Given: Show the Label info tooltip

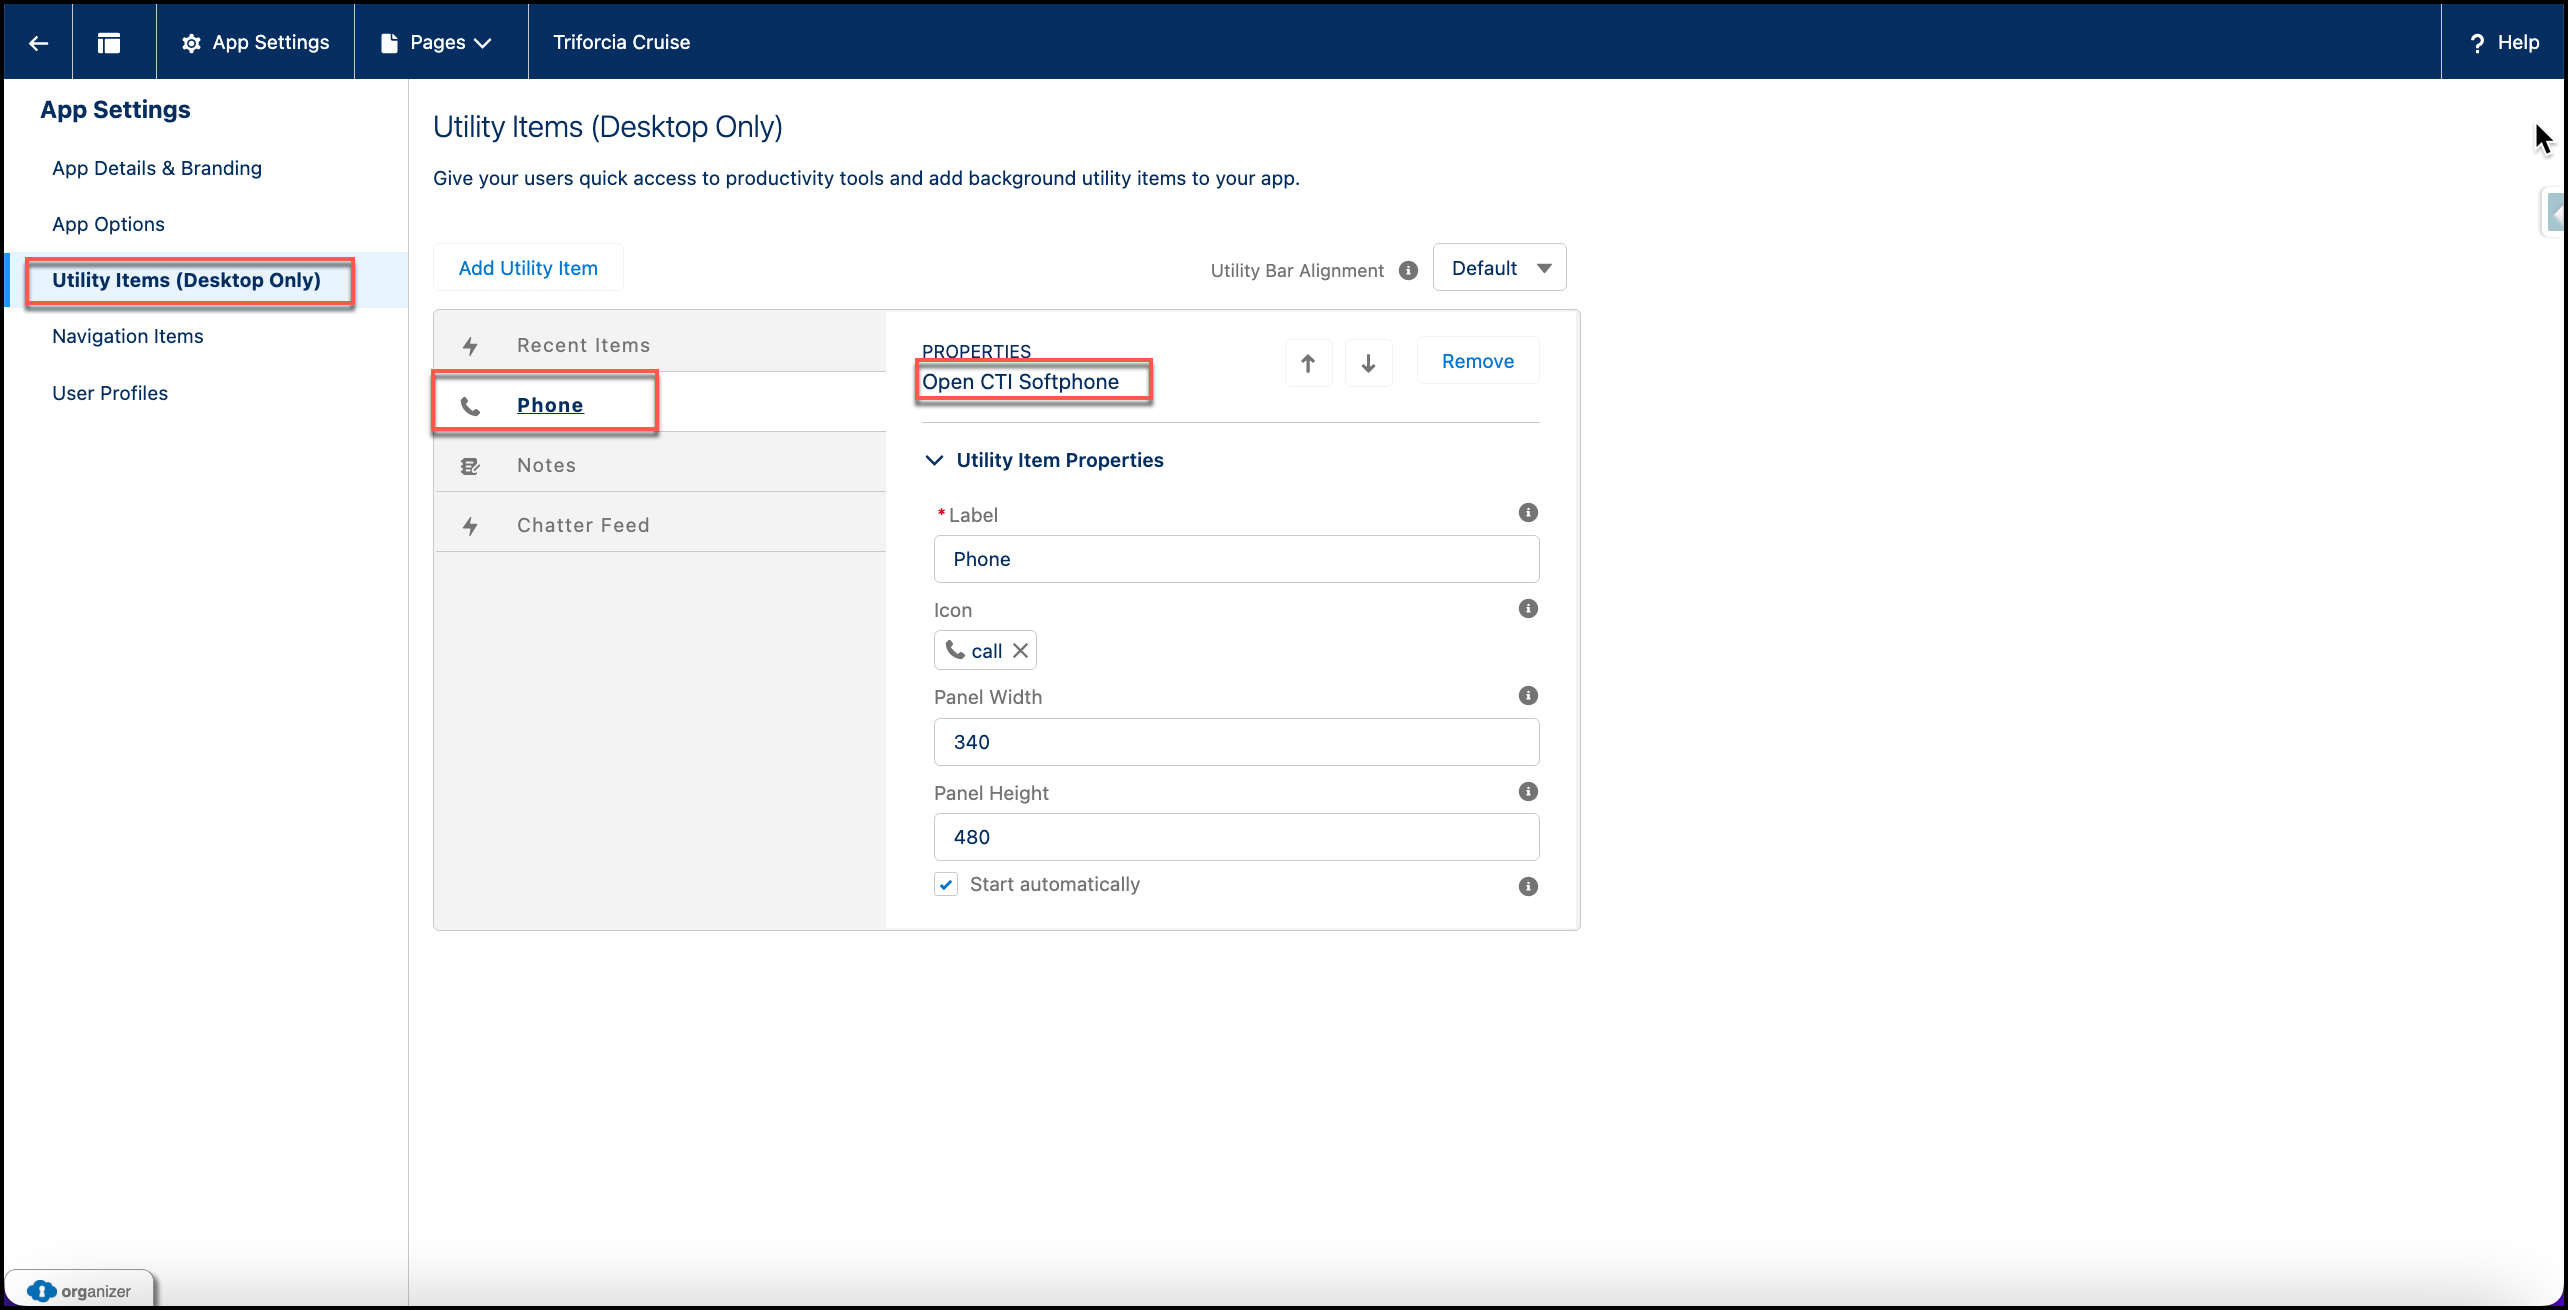Looking at the screenshot, I should (x=1528, y=513).
